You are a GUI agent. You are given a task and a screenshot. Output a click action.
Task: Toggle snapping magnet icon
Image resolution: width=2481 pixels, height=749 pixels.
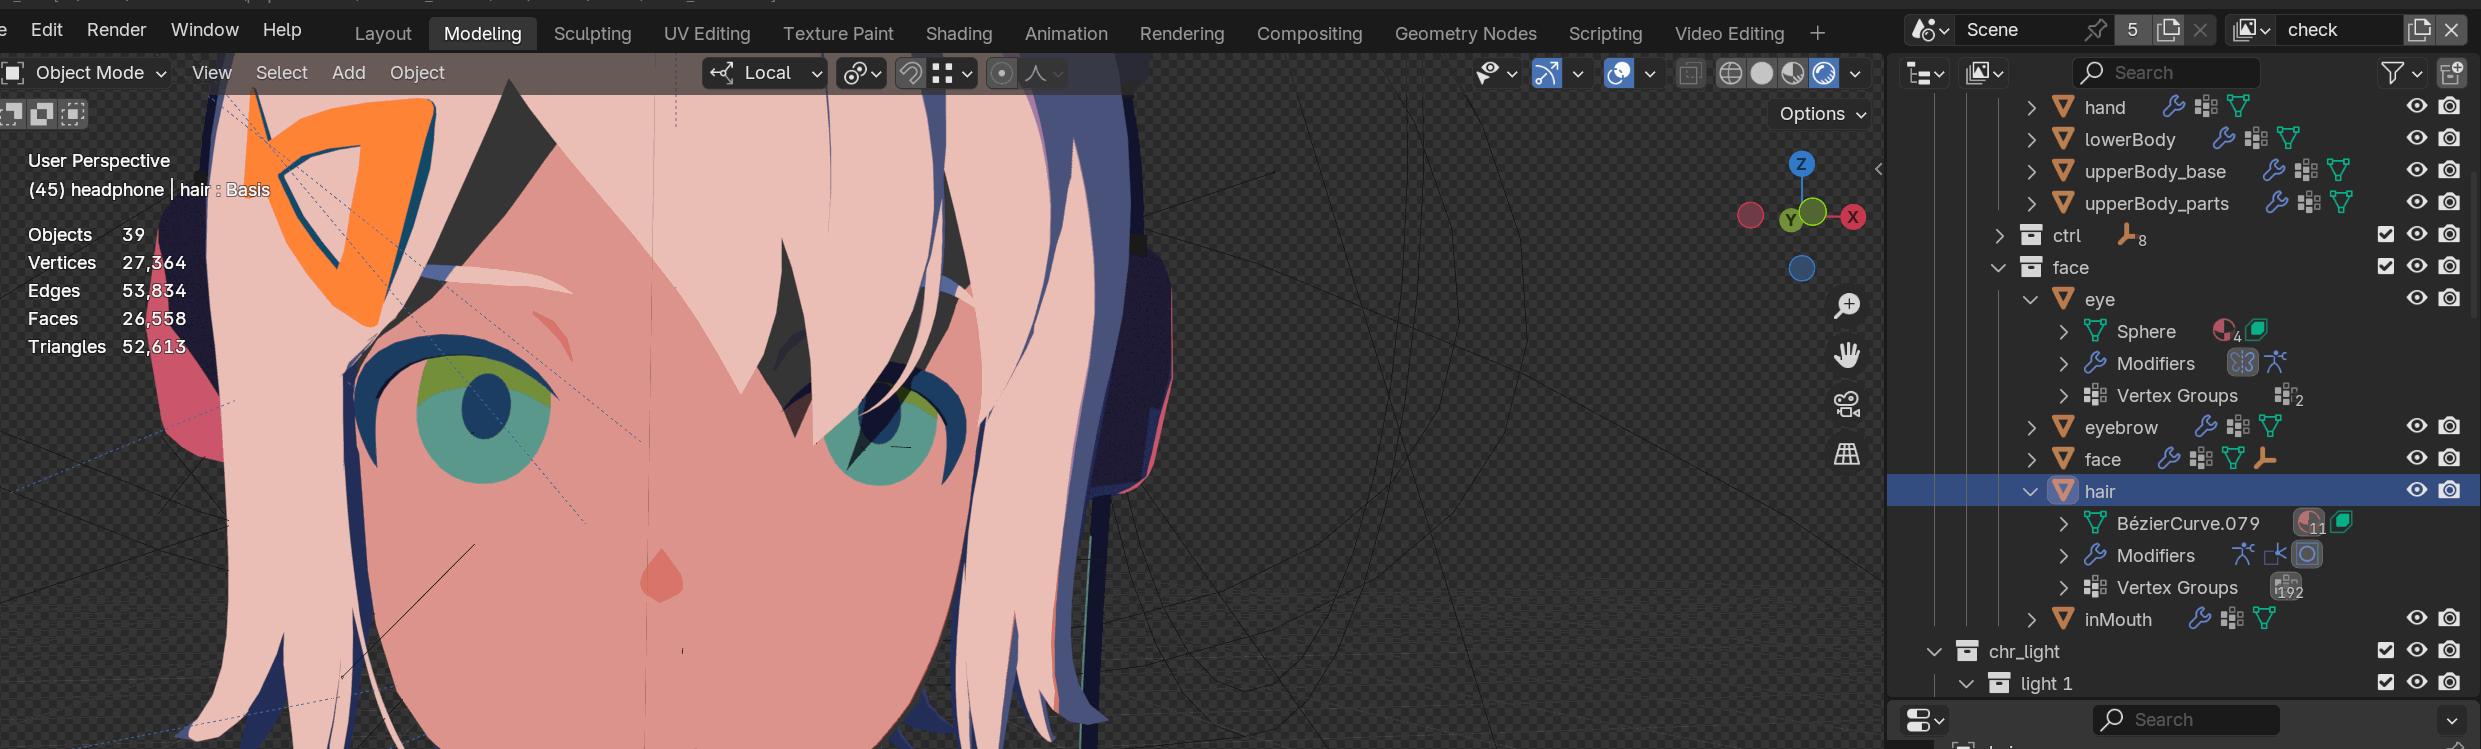[910, 73]
